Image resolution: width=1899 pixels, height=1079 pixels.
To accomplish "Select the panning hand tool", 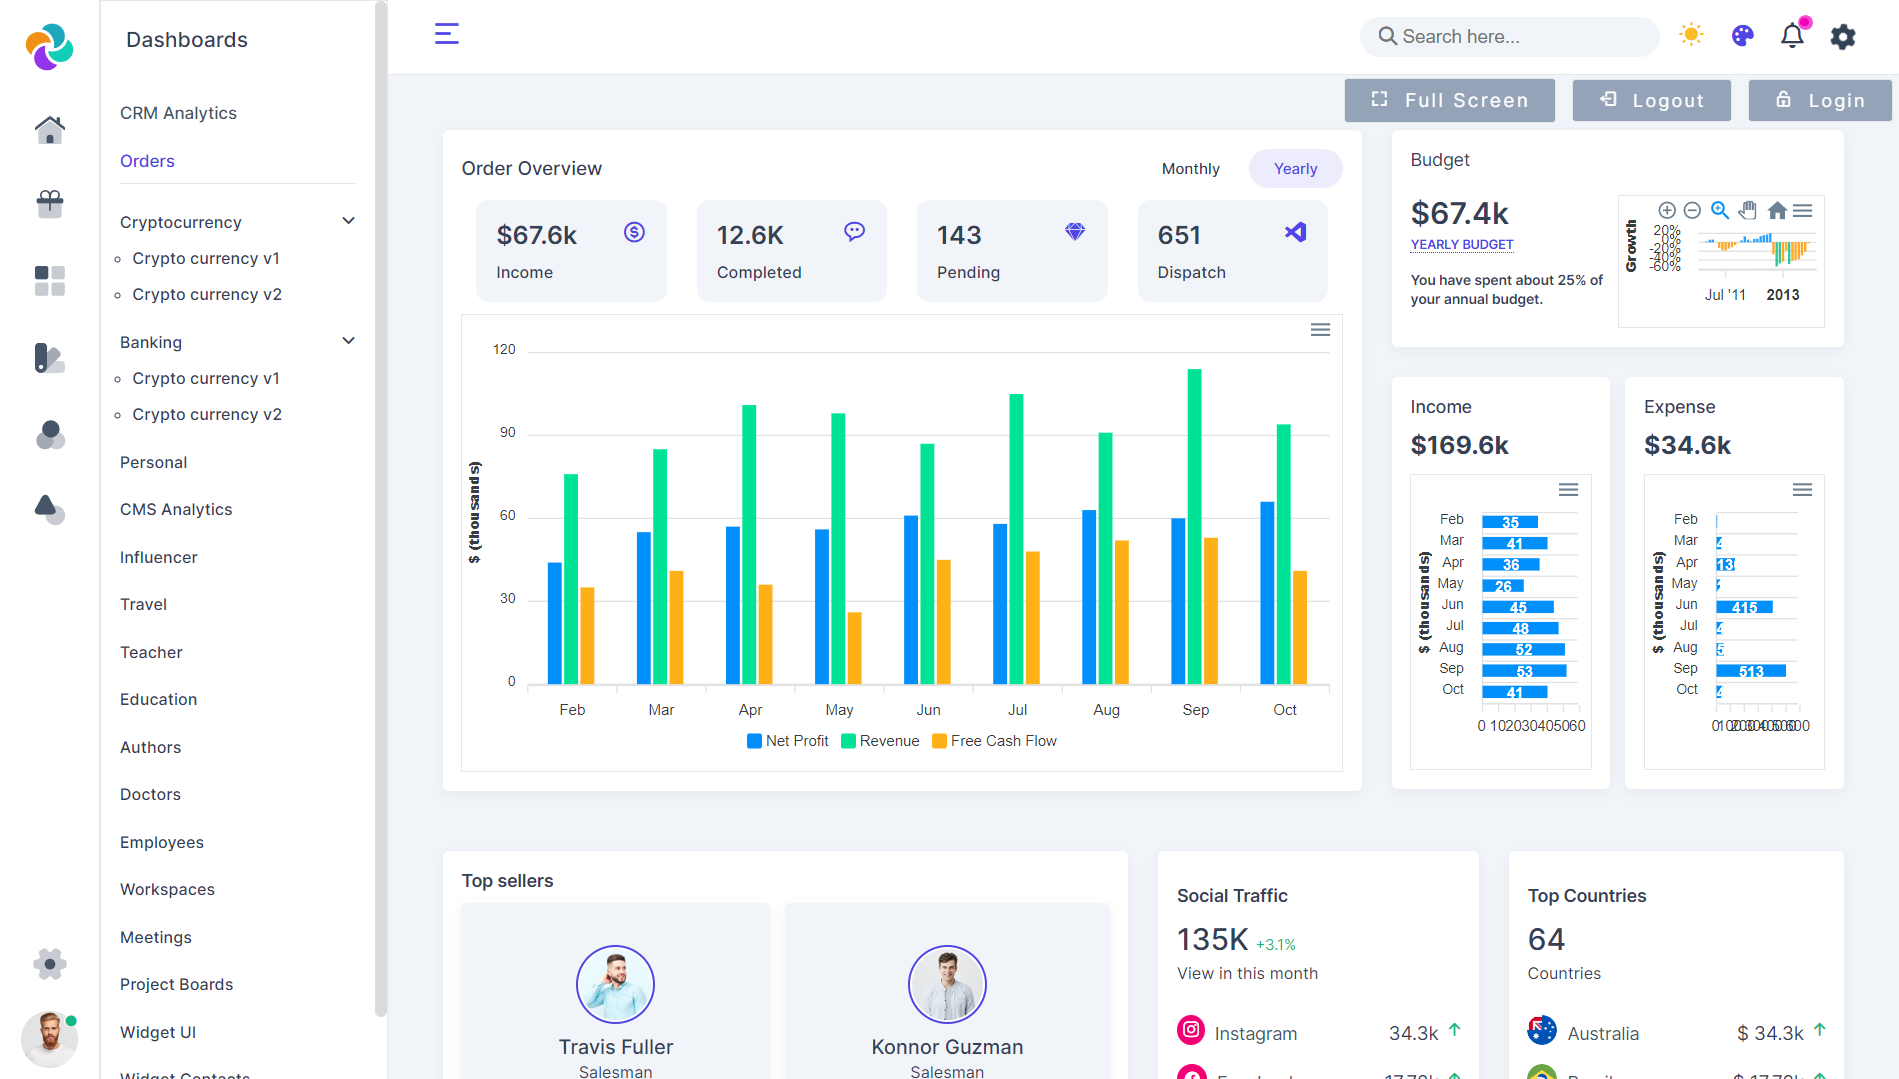I will (1748, 210).
